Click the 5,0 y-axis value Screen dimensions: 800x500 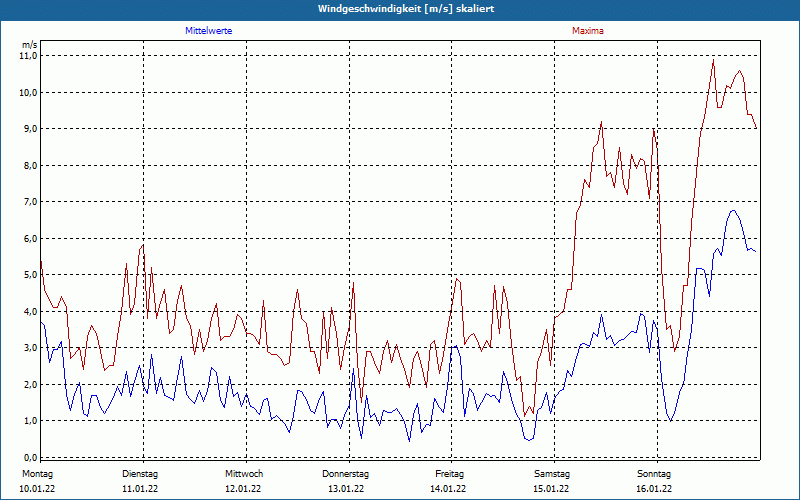pos(30,274)
